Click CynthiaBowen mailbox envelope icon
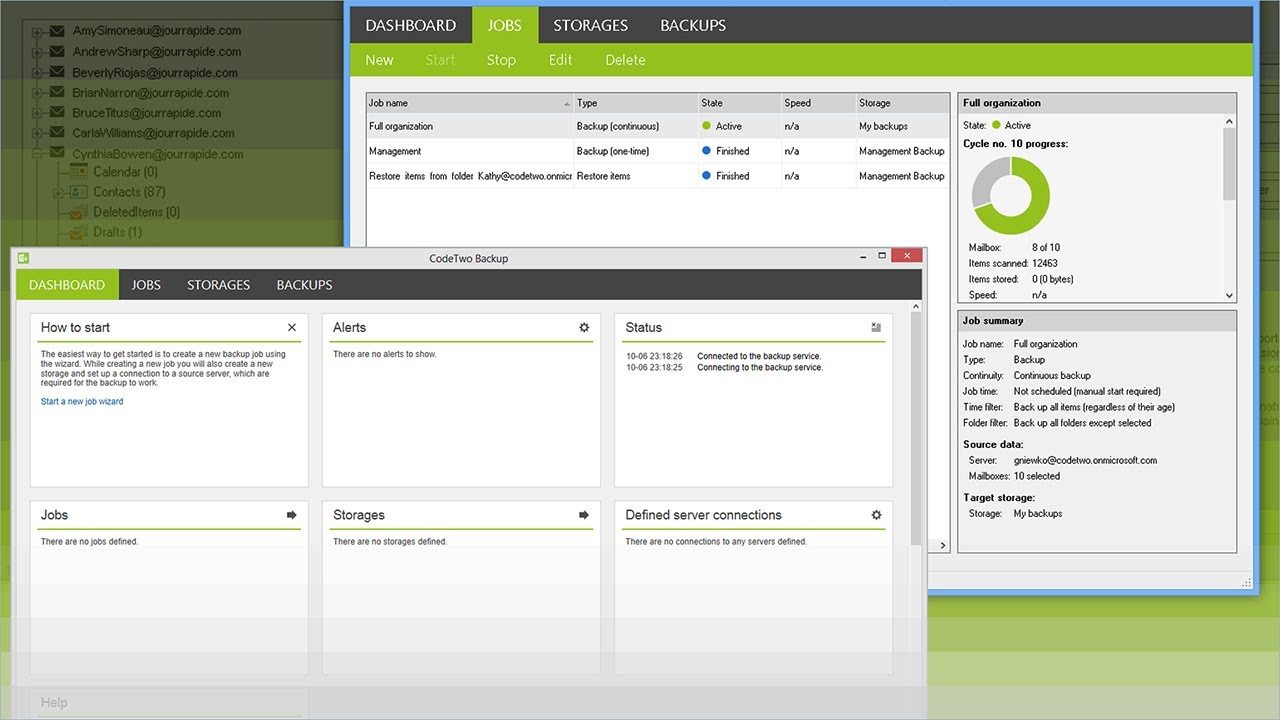 click(57, 154)
